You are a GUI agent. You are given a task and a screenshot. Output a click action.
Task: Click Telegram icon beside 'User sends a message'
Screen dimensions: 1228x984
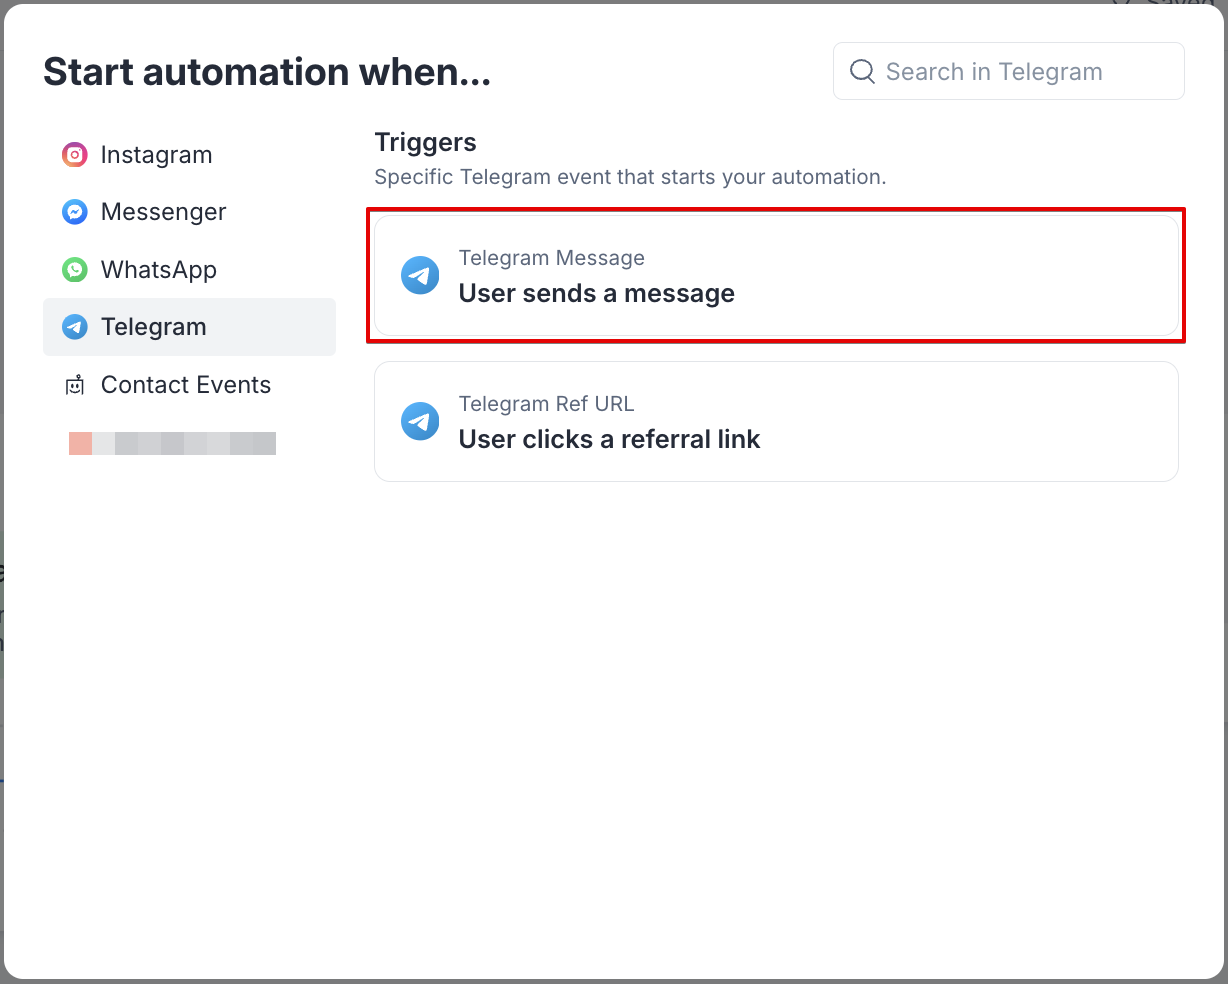coord(420,276)
